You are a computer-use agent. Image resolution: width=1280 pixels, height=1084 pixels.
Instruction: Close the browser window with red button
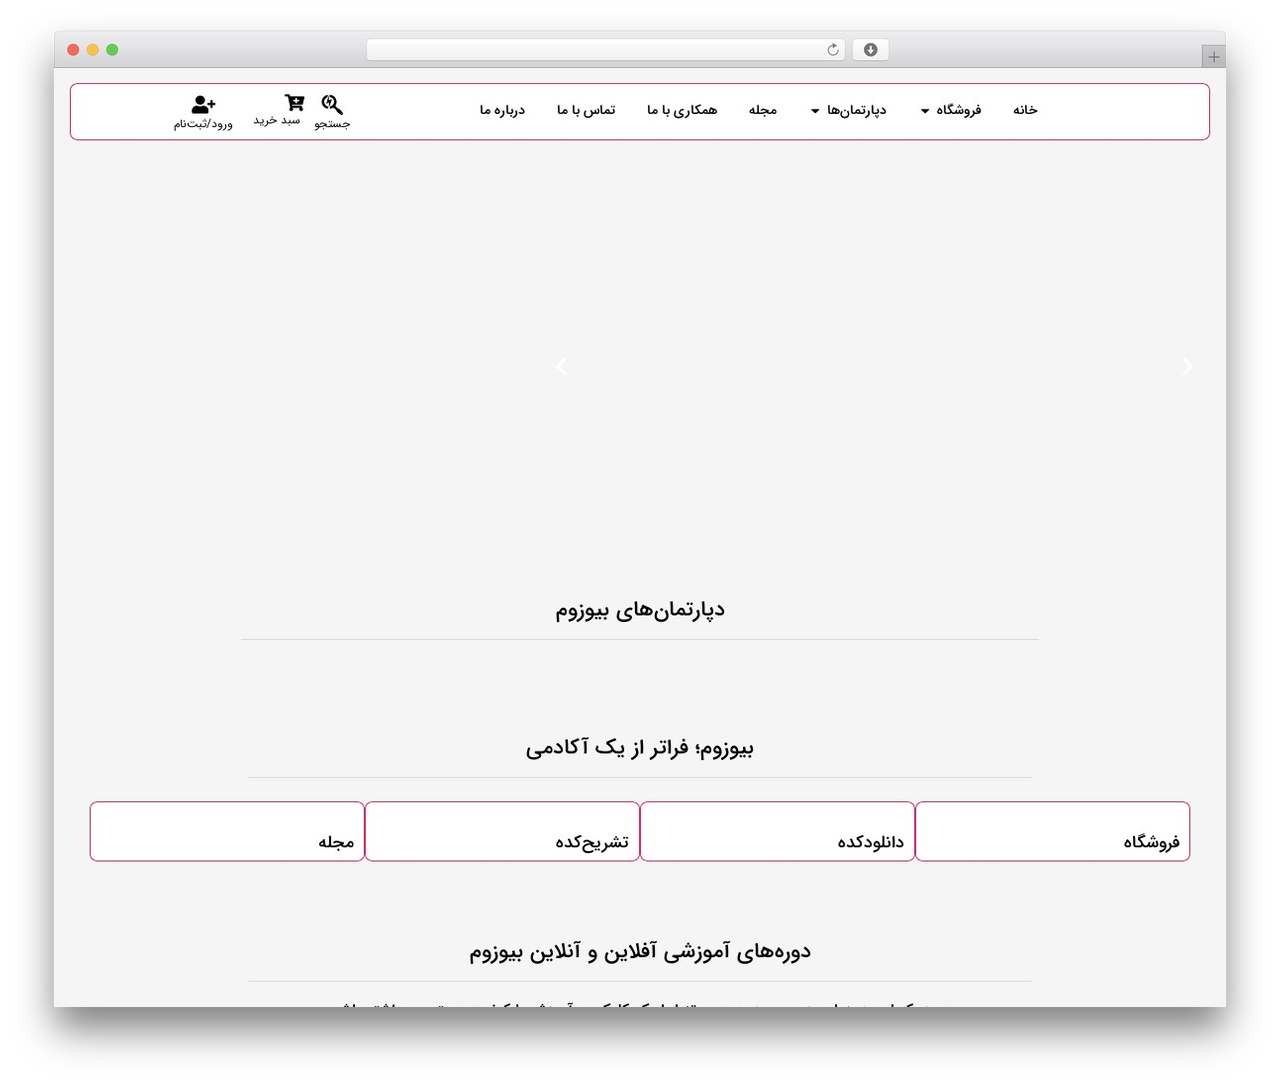point(73,50)
